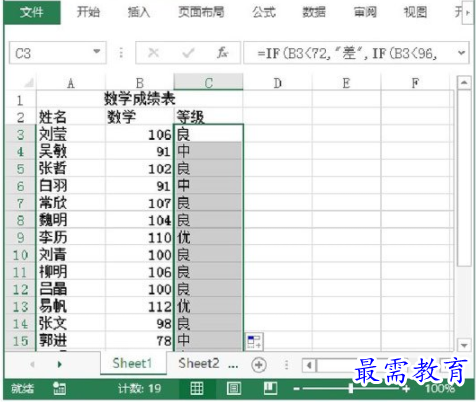The image size is (476, 402).
Task: Select row 15 header
Action: point(20,341)
